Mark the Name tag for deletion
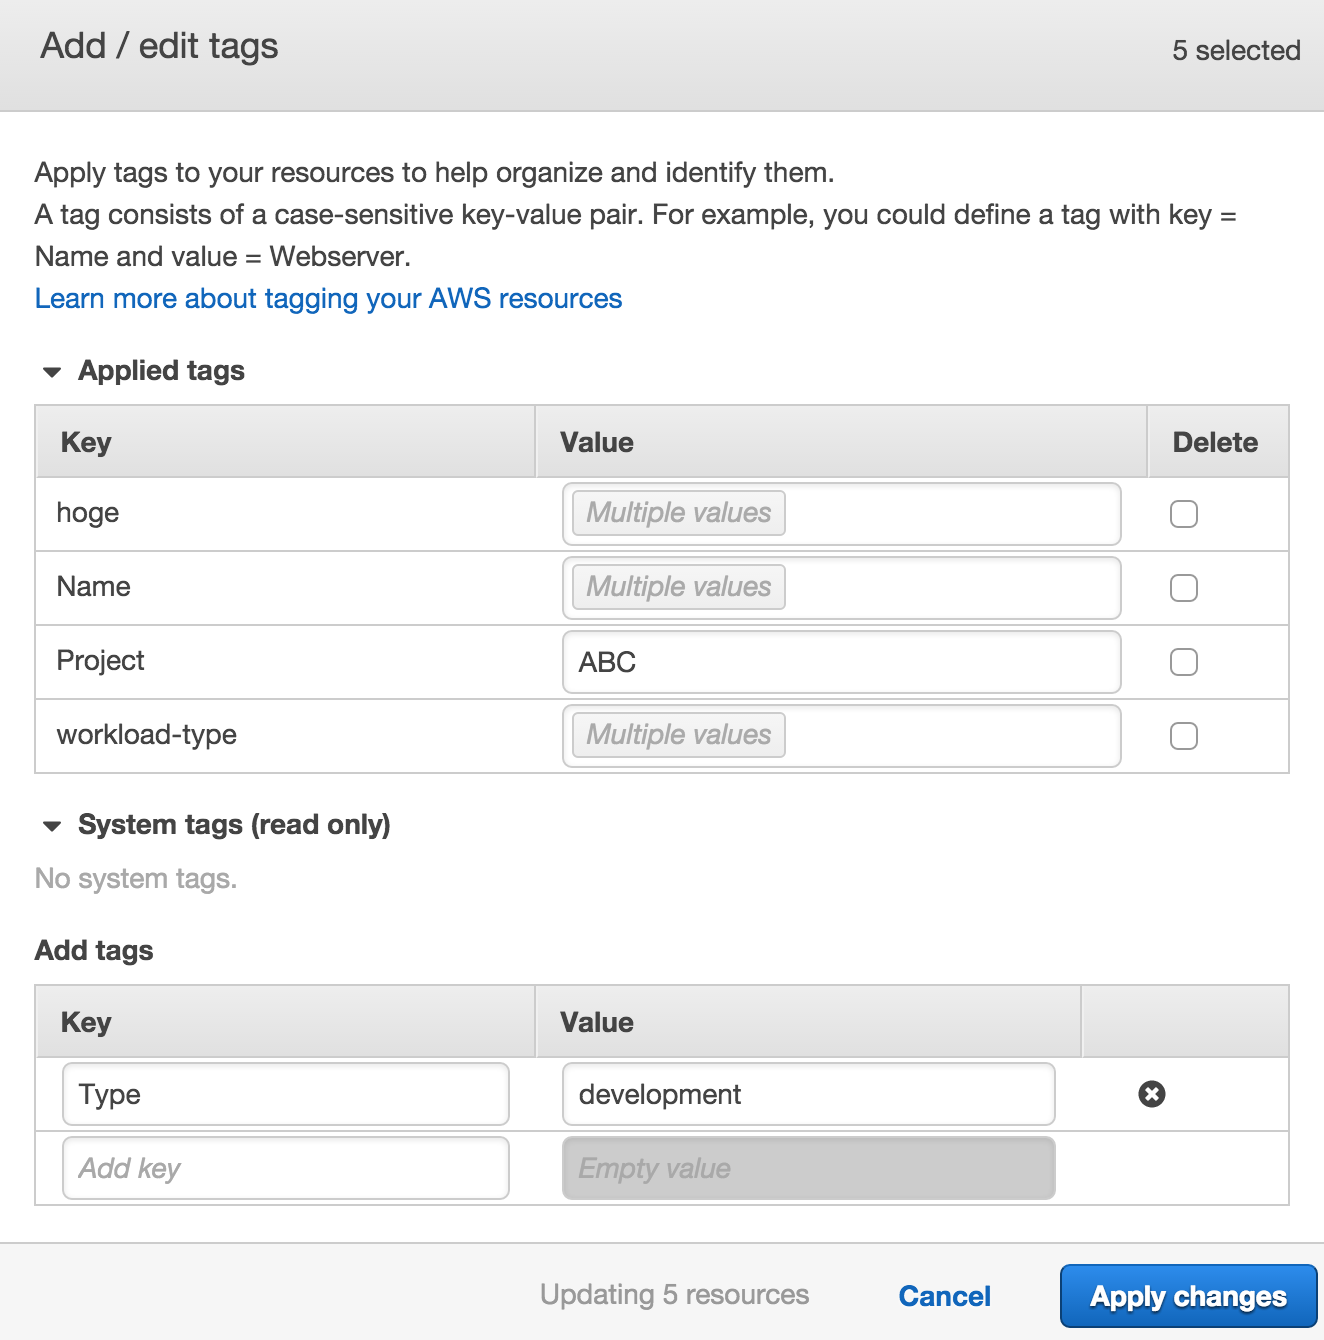The height and width of the screenshot is (1340, 1324). [1183, 588]
